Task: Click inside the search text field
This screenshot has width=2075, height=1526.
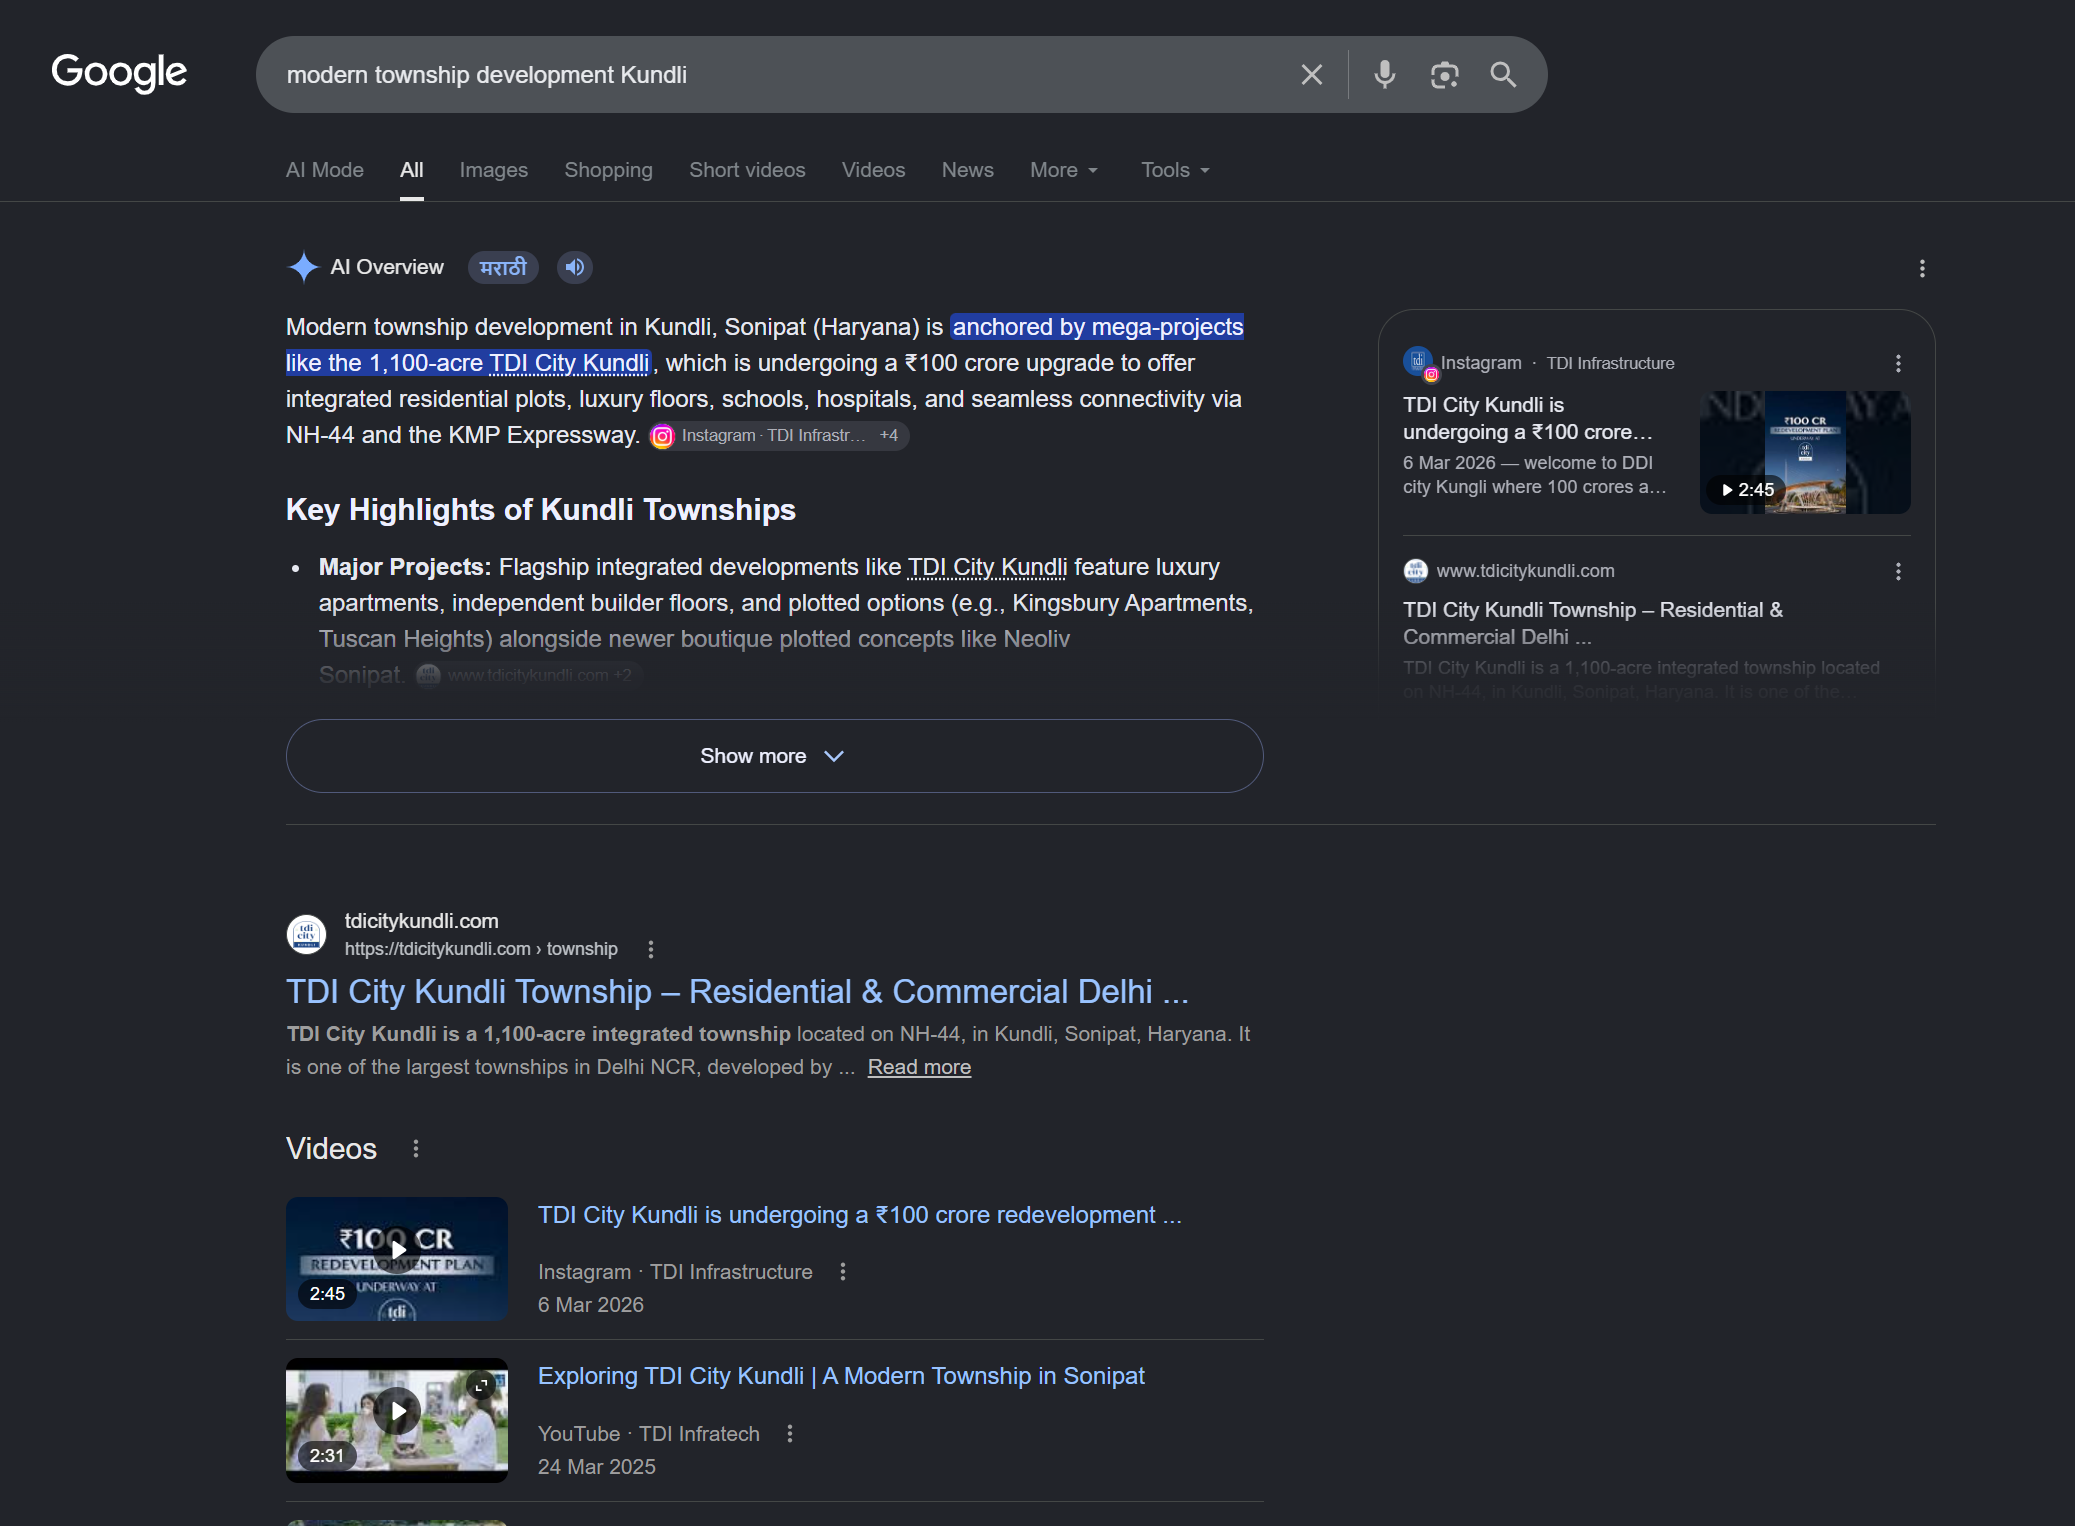Action: point(780,75)
